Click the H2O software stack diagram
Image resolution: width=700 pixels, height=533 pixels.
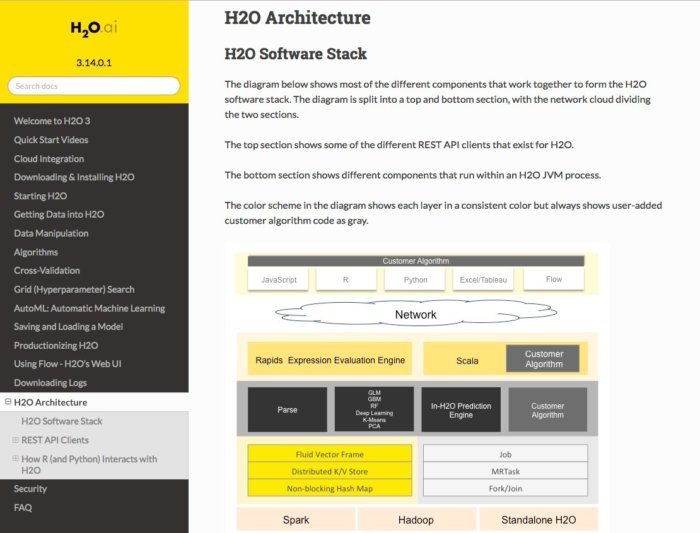coord(416,388)
